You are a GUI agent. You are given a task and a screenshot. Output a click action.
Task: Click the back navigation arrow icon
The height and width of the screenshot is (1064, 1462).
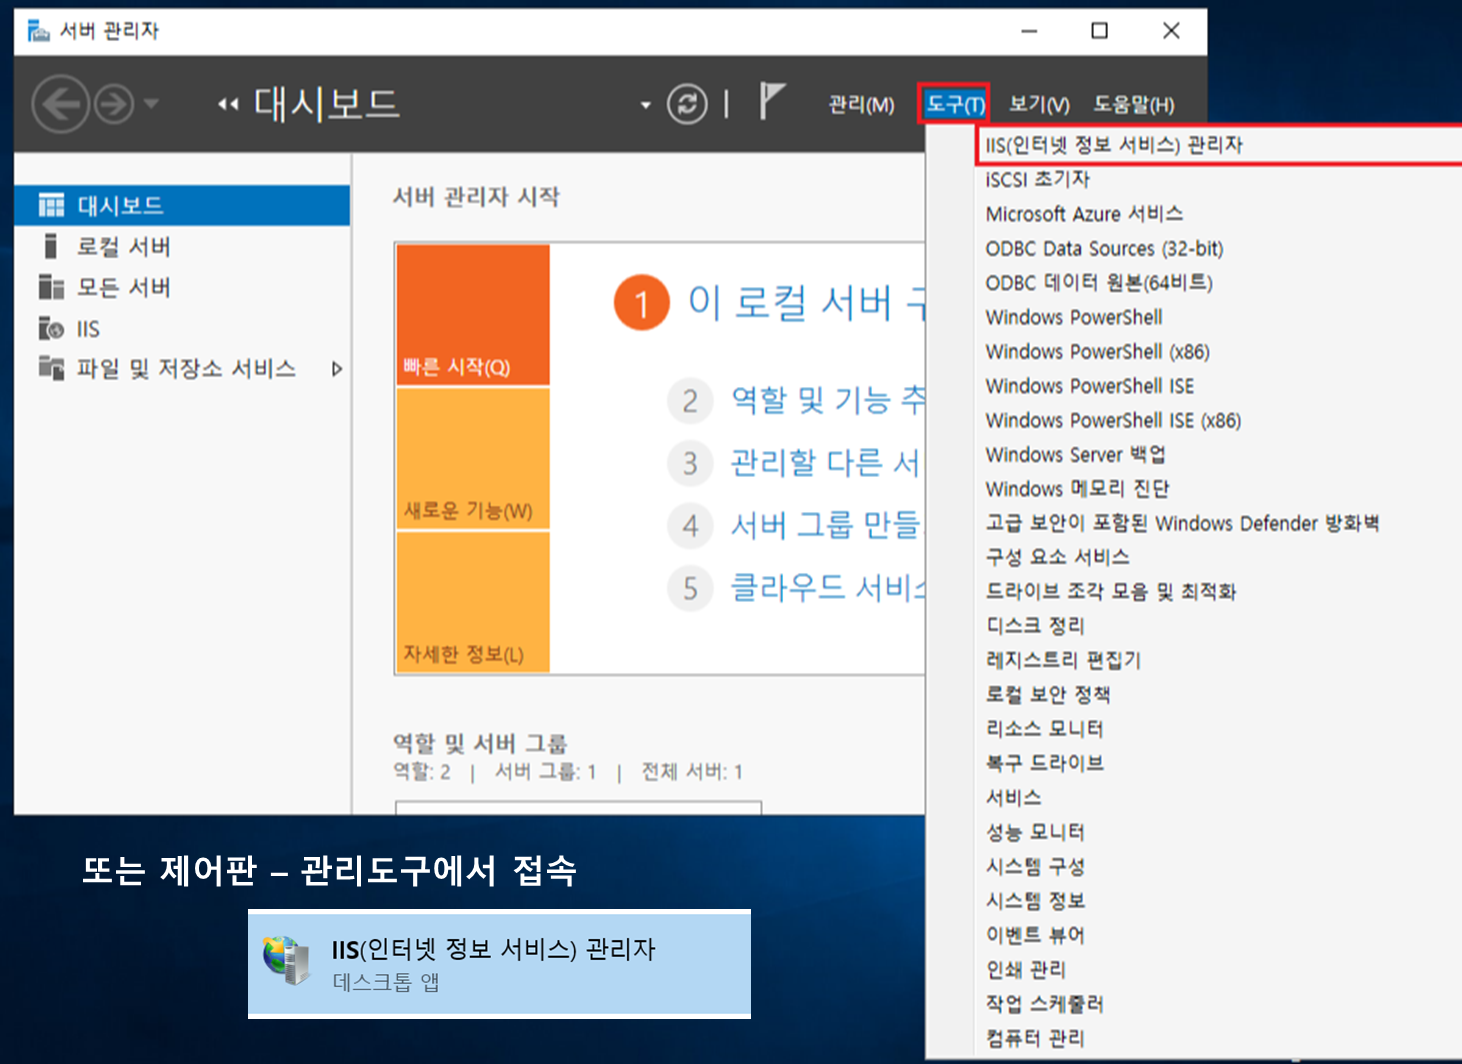tap(60, 104)
